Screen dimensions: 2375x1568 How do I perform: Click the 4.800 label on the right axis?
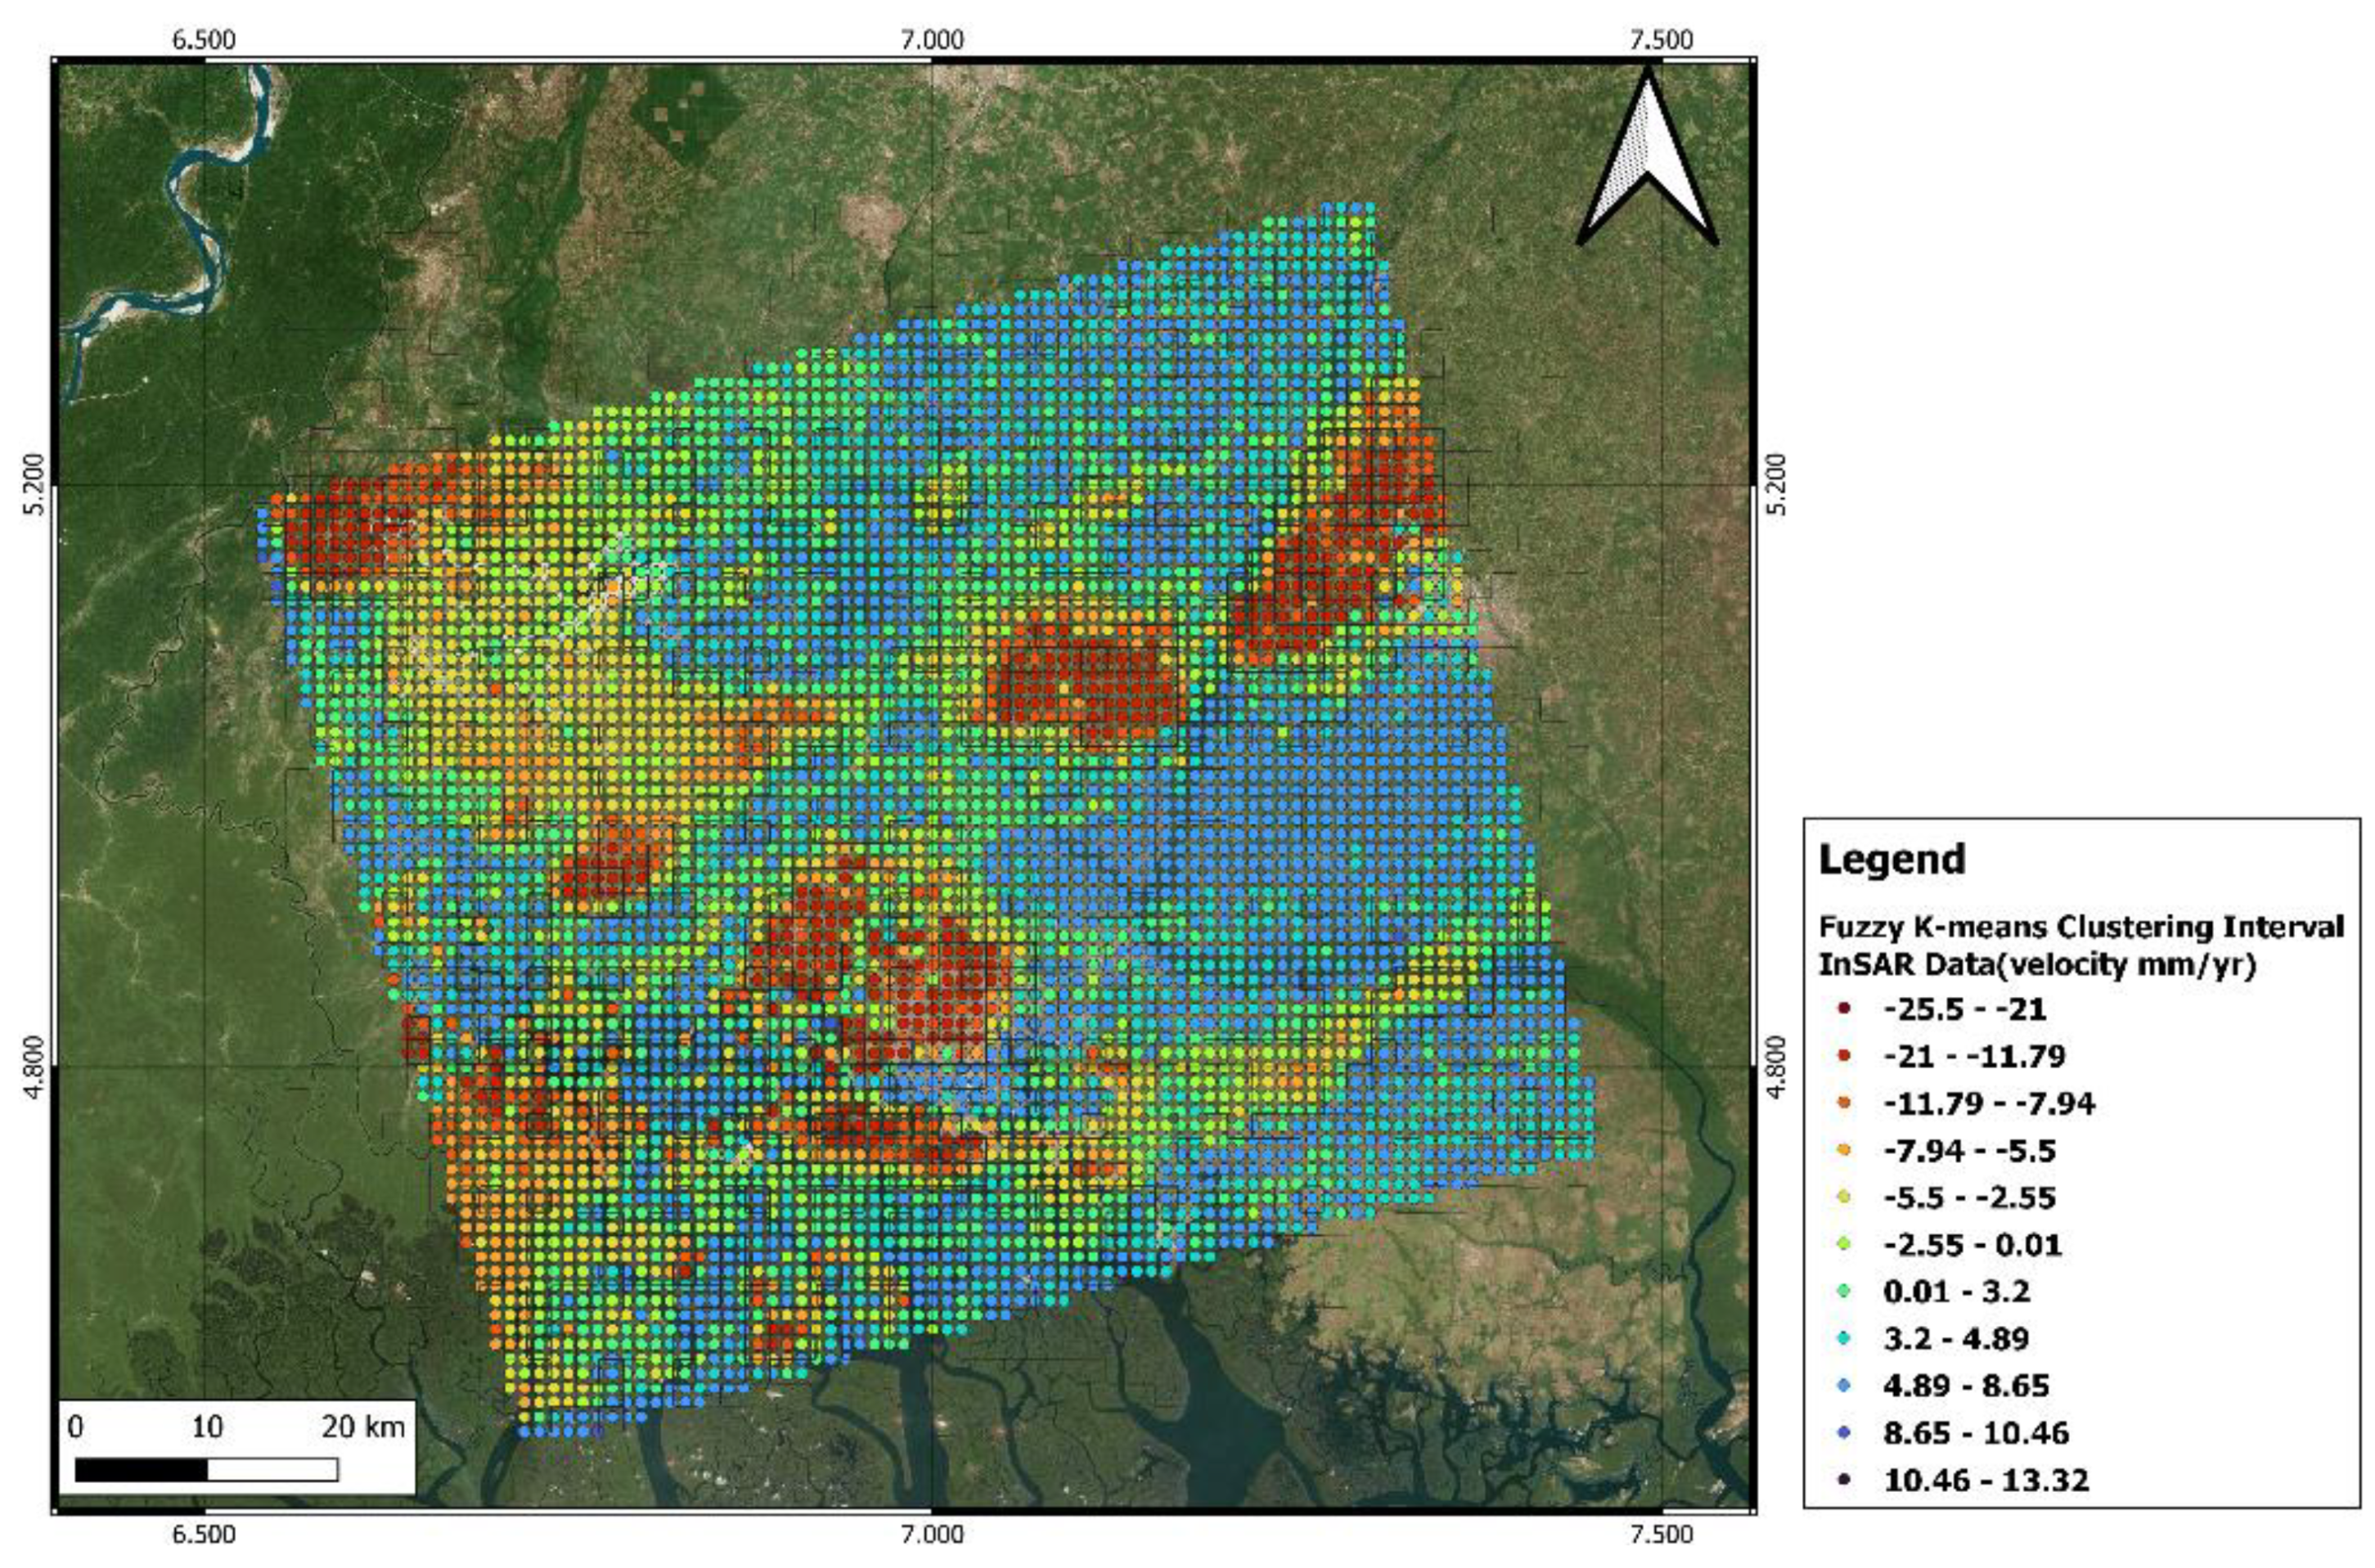(1776, 1067)
